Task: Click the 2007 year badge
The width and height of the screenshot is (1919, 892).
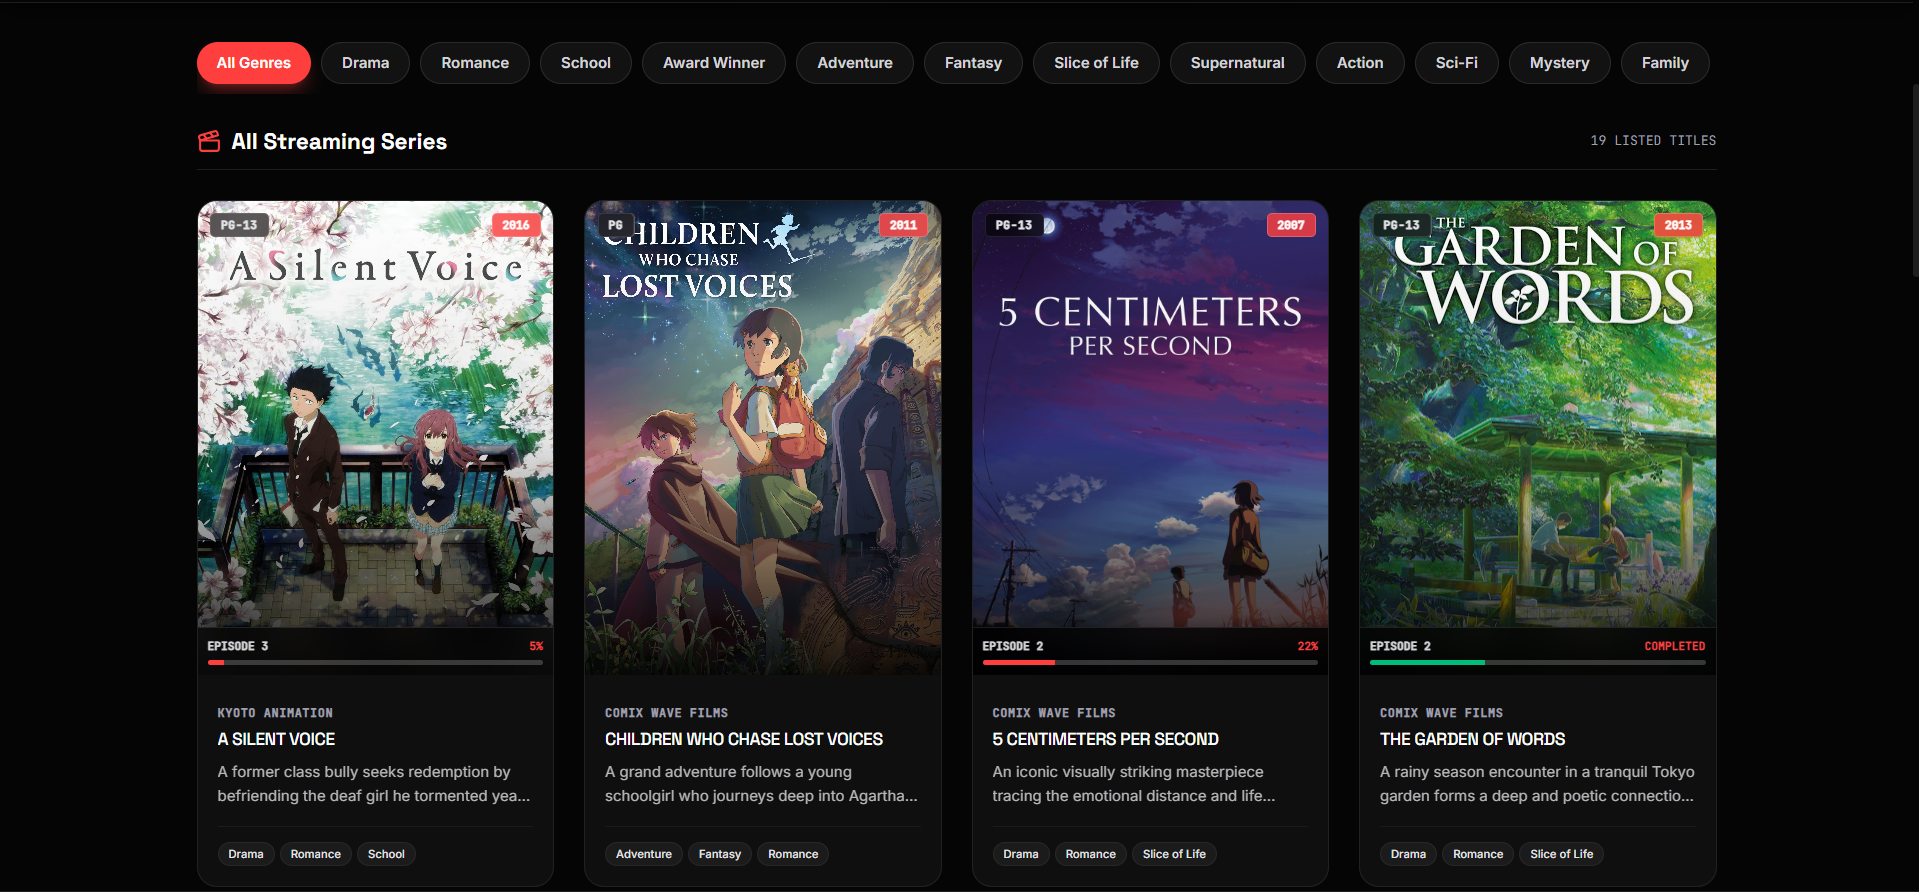Action: coord(1291,225)
